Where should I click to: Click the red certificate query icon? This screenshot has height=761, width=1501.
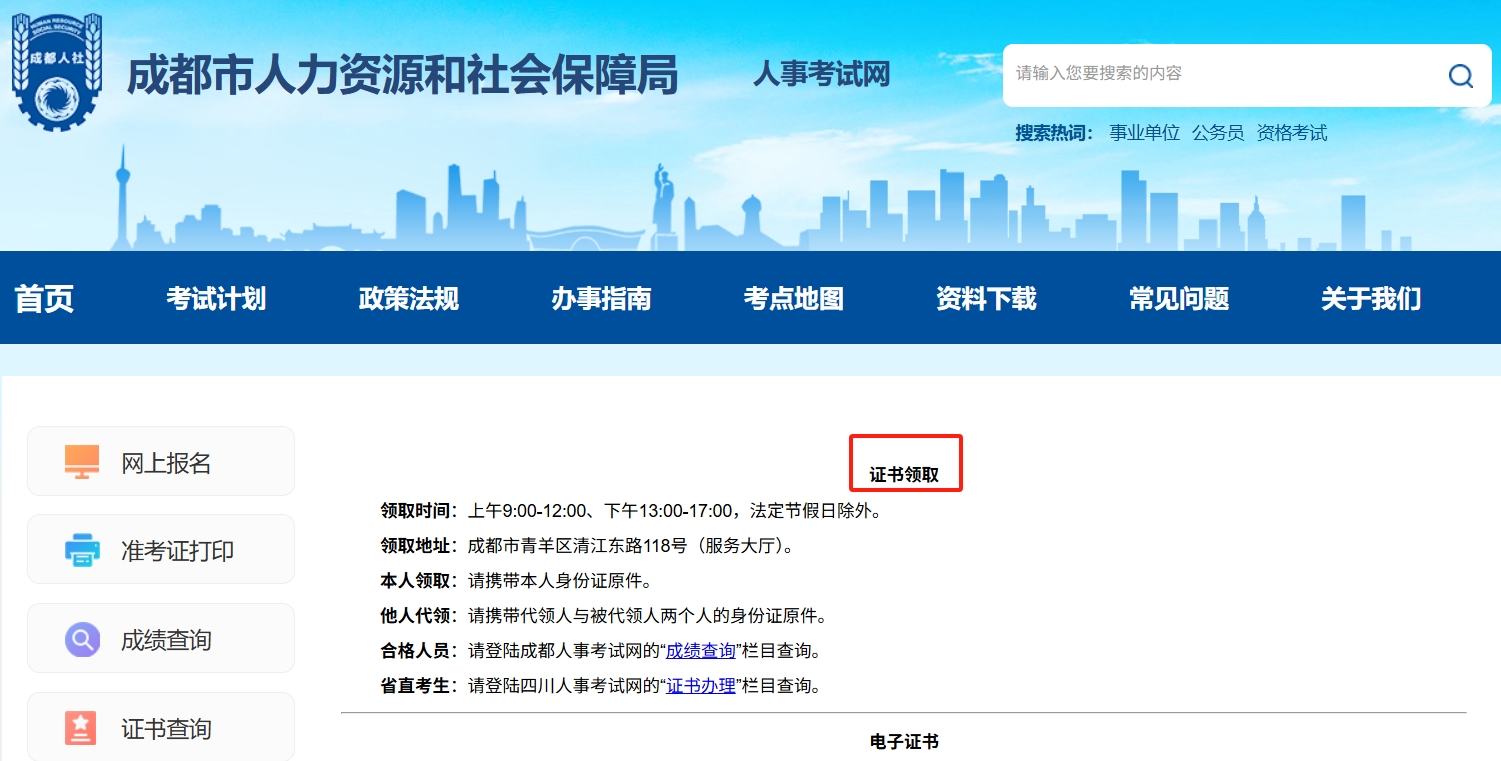[80, 728]
